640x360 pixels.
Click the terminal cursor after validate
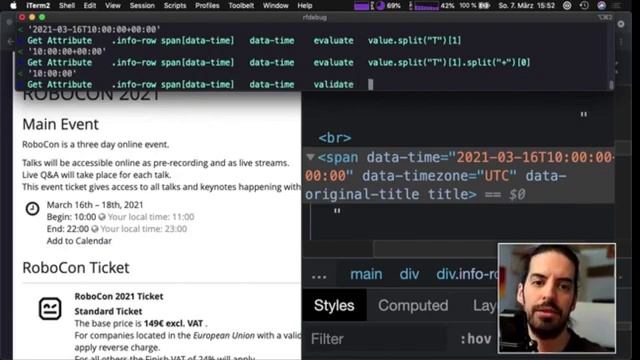[371, 84]
